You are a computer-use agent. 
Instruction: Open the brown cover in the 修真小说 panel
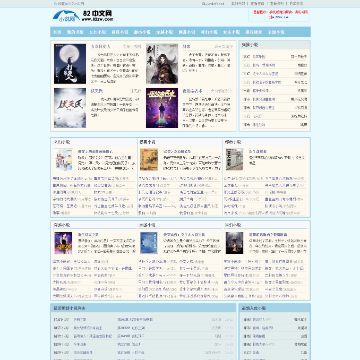click(149, 160)
